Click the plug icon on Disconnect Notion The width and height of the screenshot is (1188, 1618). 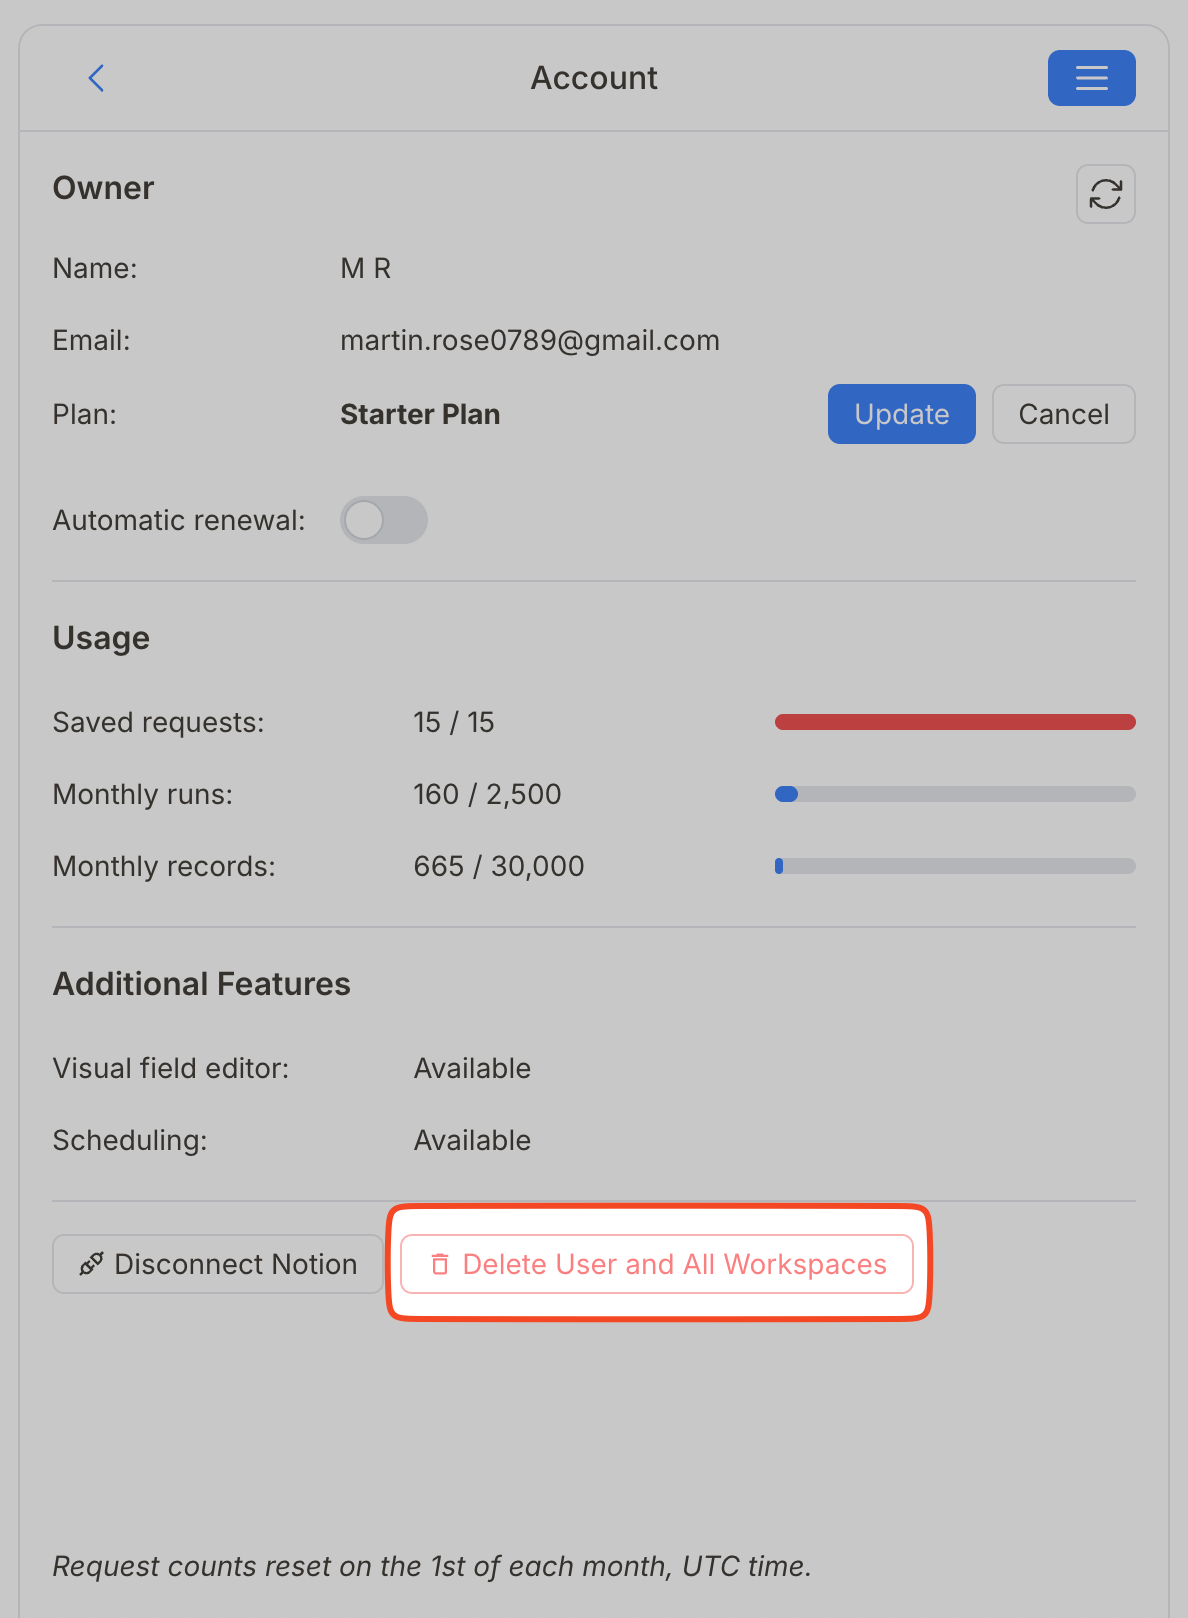pos(91,1264)
